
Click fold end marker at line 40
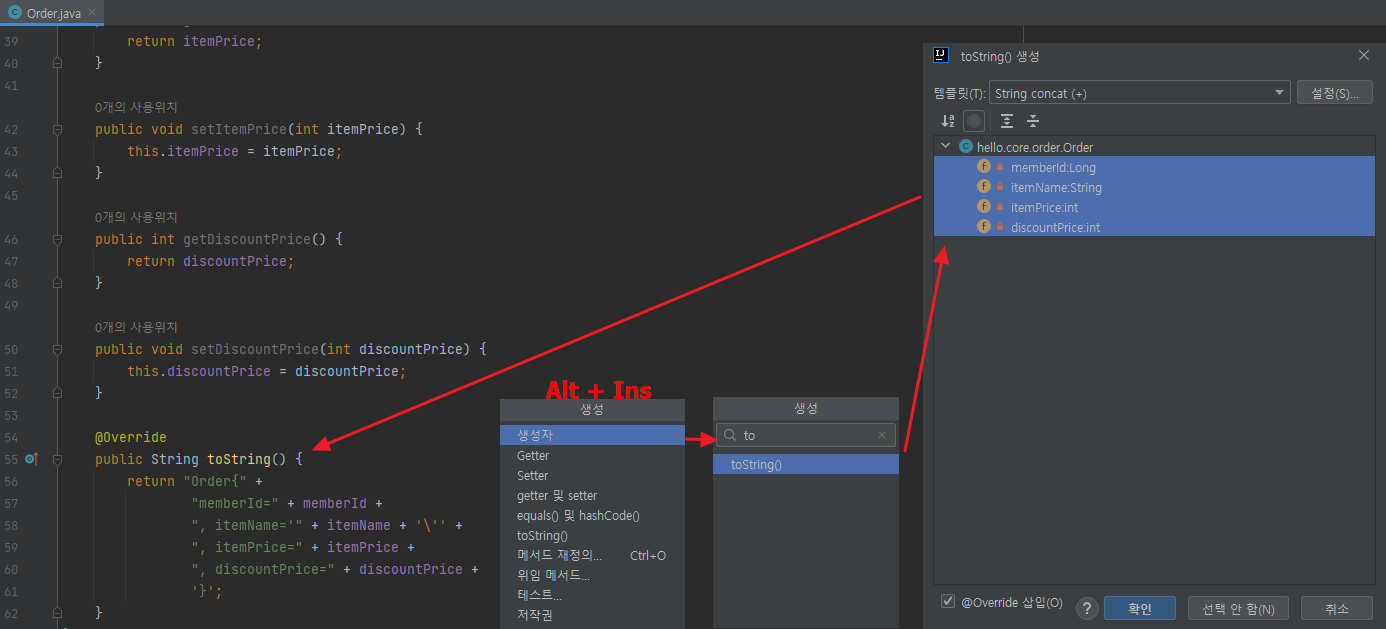point(57,62)
